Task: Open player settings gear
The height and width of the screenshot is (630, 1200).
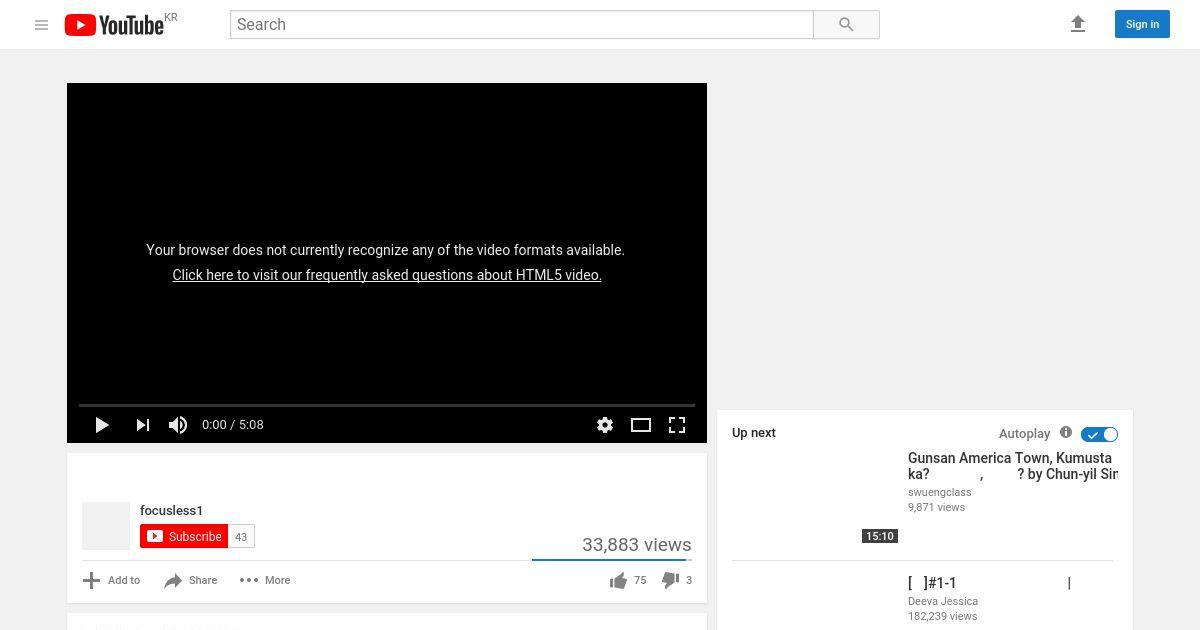Action: (x=605, y=425)
